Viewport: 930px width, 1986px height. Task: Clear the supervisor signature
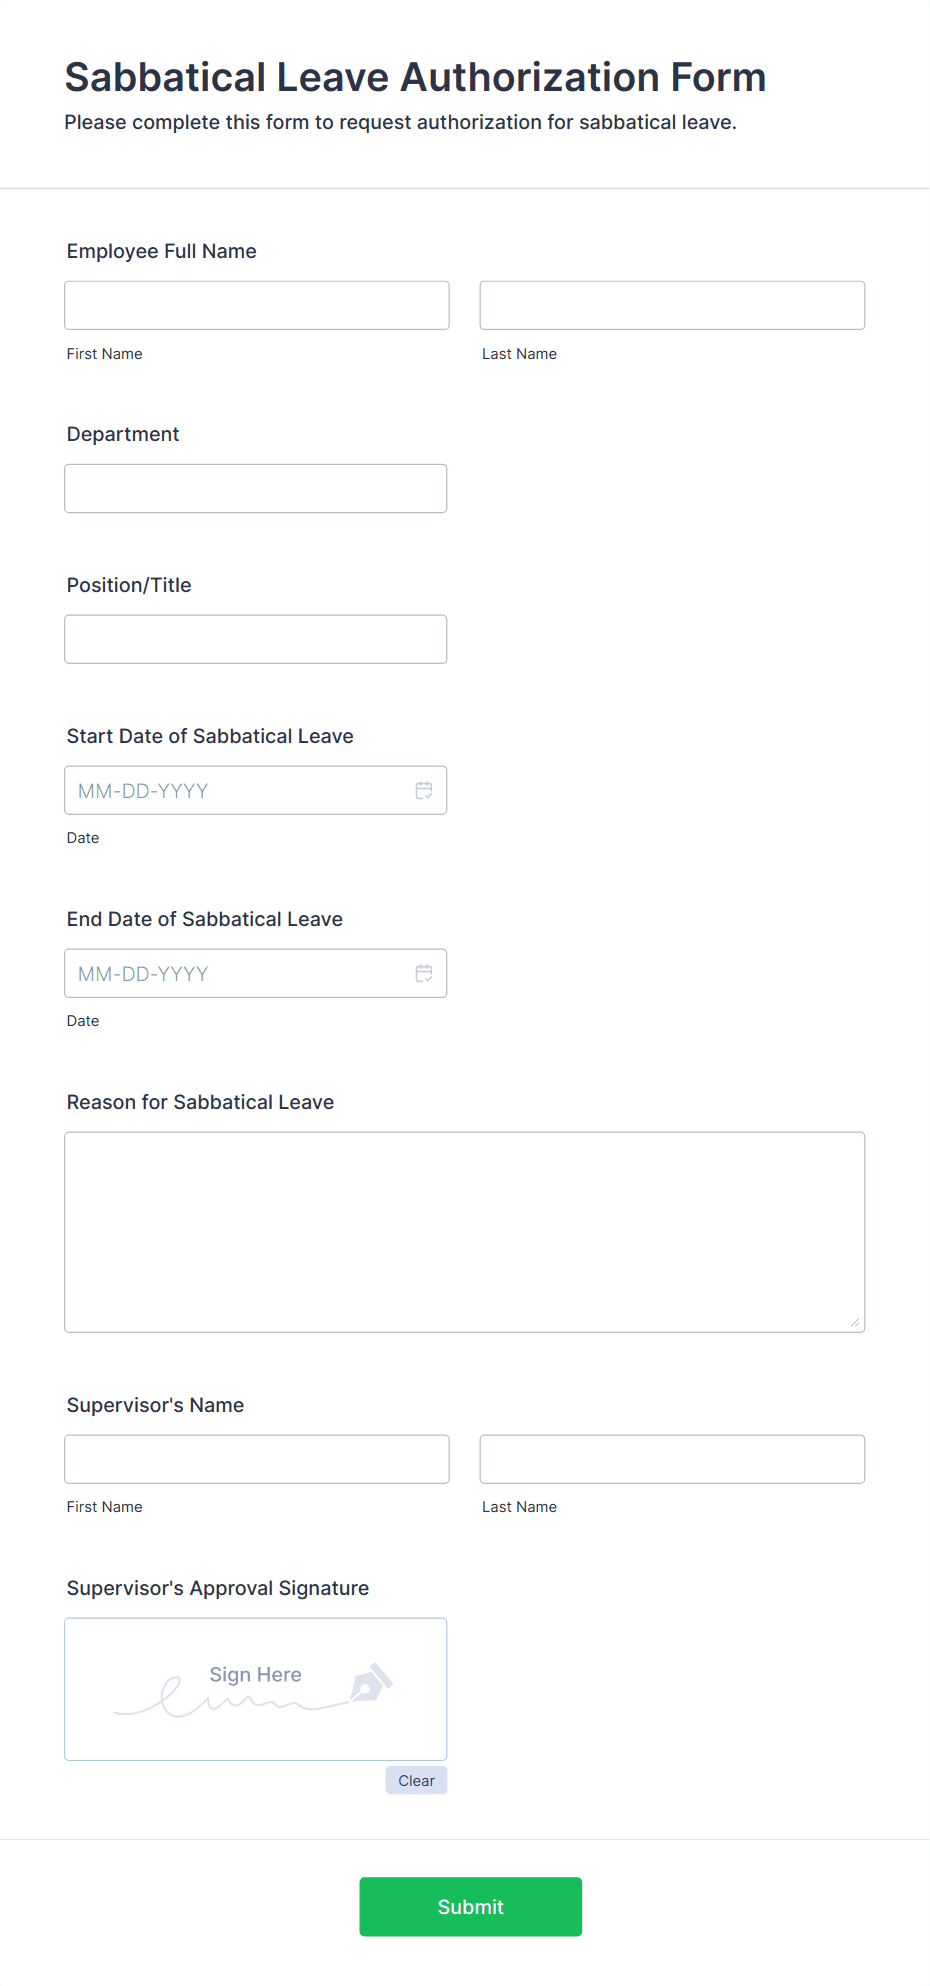(x=416, y=1780)
